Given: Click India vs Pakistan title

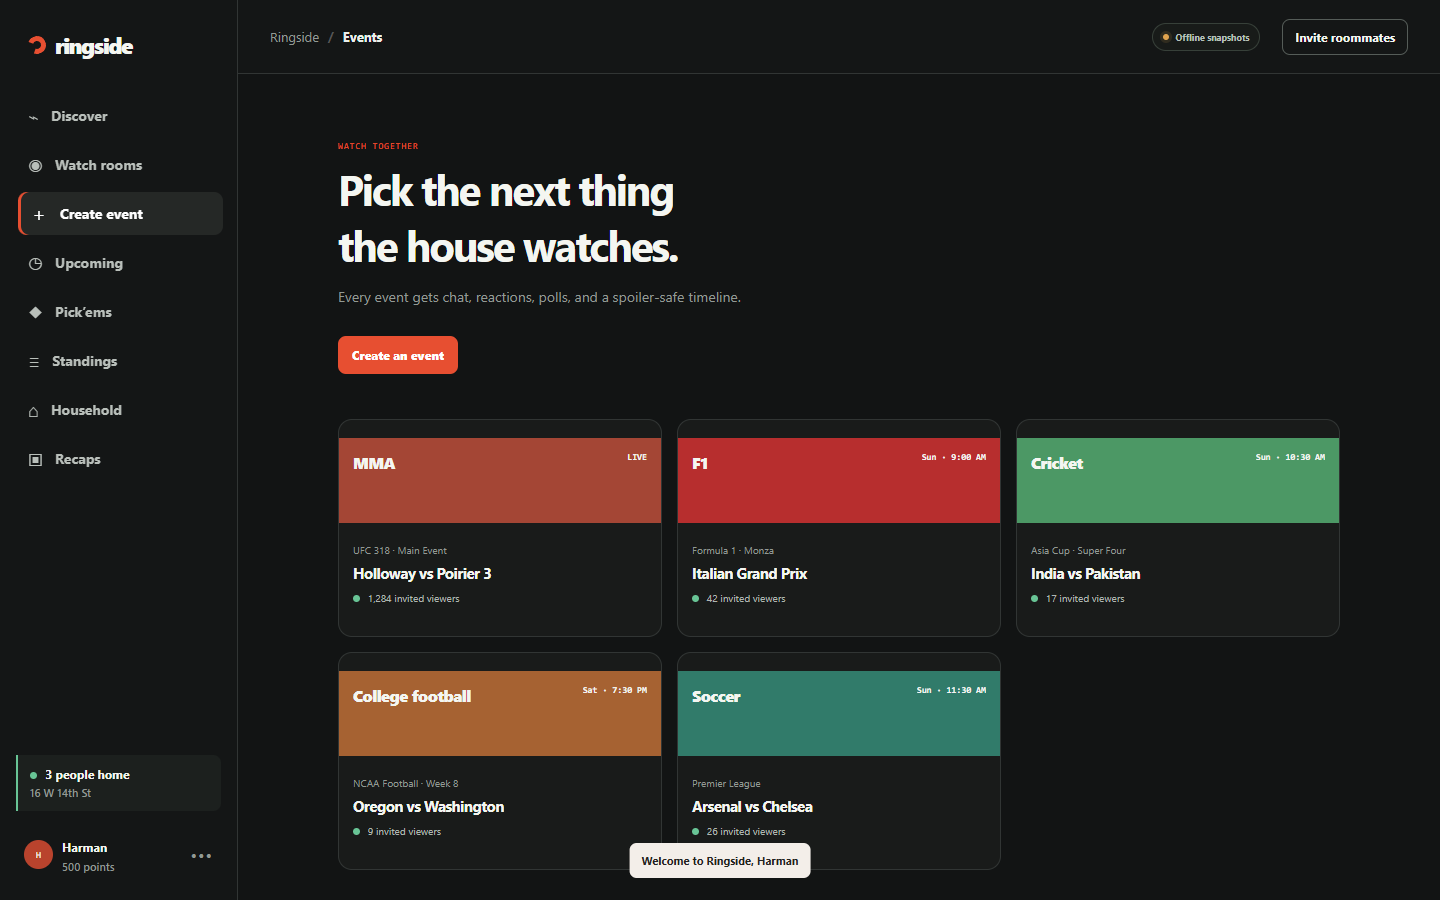Looking at the screenshot, I should click(x=1085, y=574).
